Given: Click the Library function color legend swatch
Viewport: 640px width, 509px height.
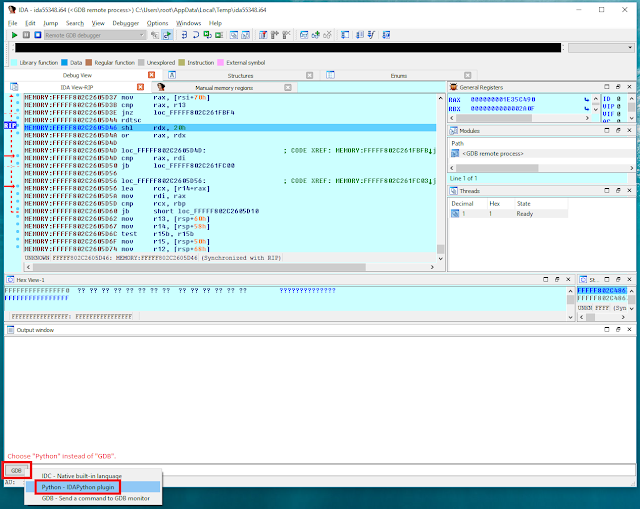Looking at the screenshot, I should (x=14, y=62).
